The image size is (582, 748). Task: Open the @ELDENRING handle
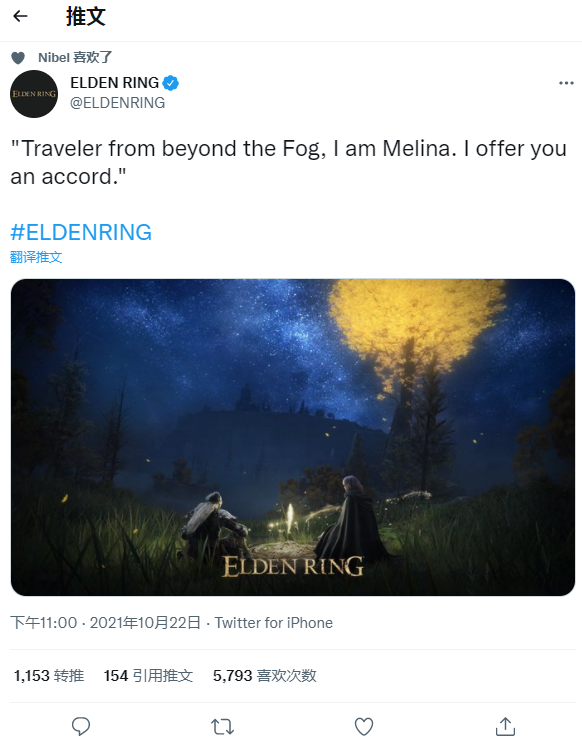[x=118, y=103]
